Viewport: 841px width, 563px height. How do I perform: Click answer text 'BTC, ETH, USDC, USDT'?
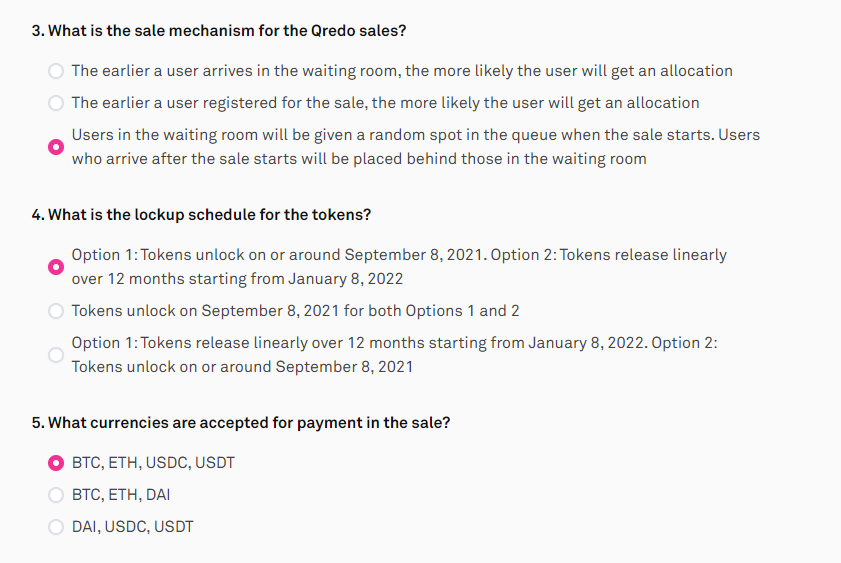click(153, 463)
